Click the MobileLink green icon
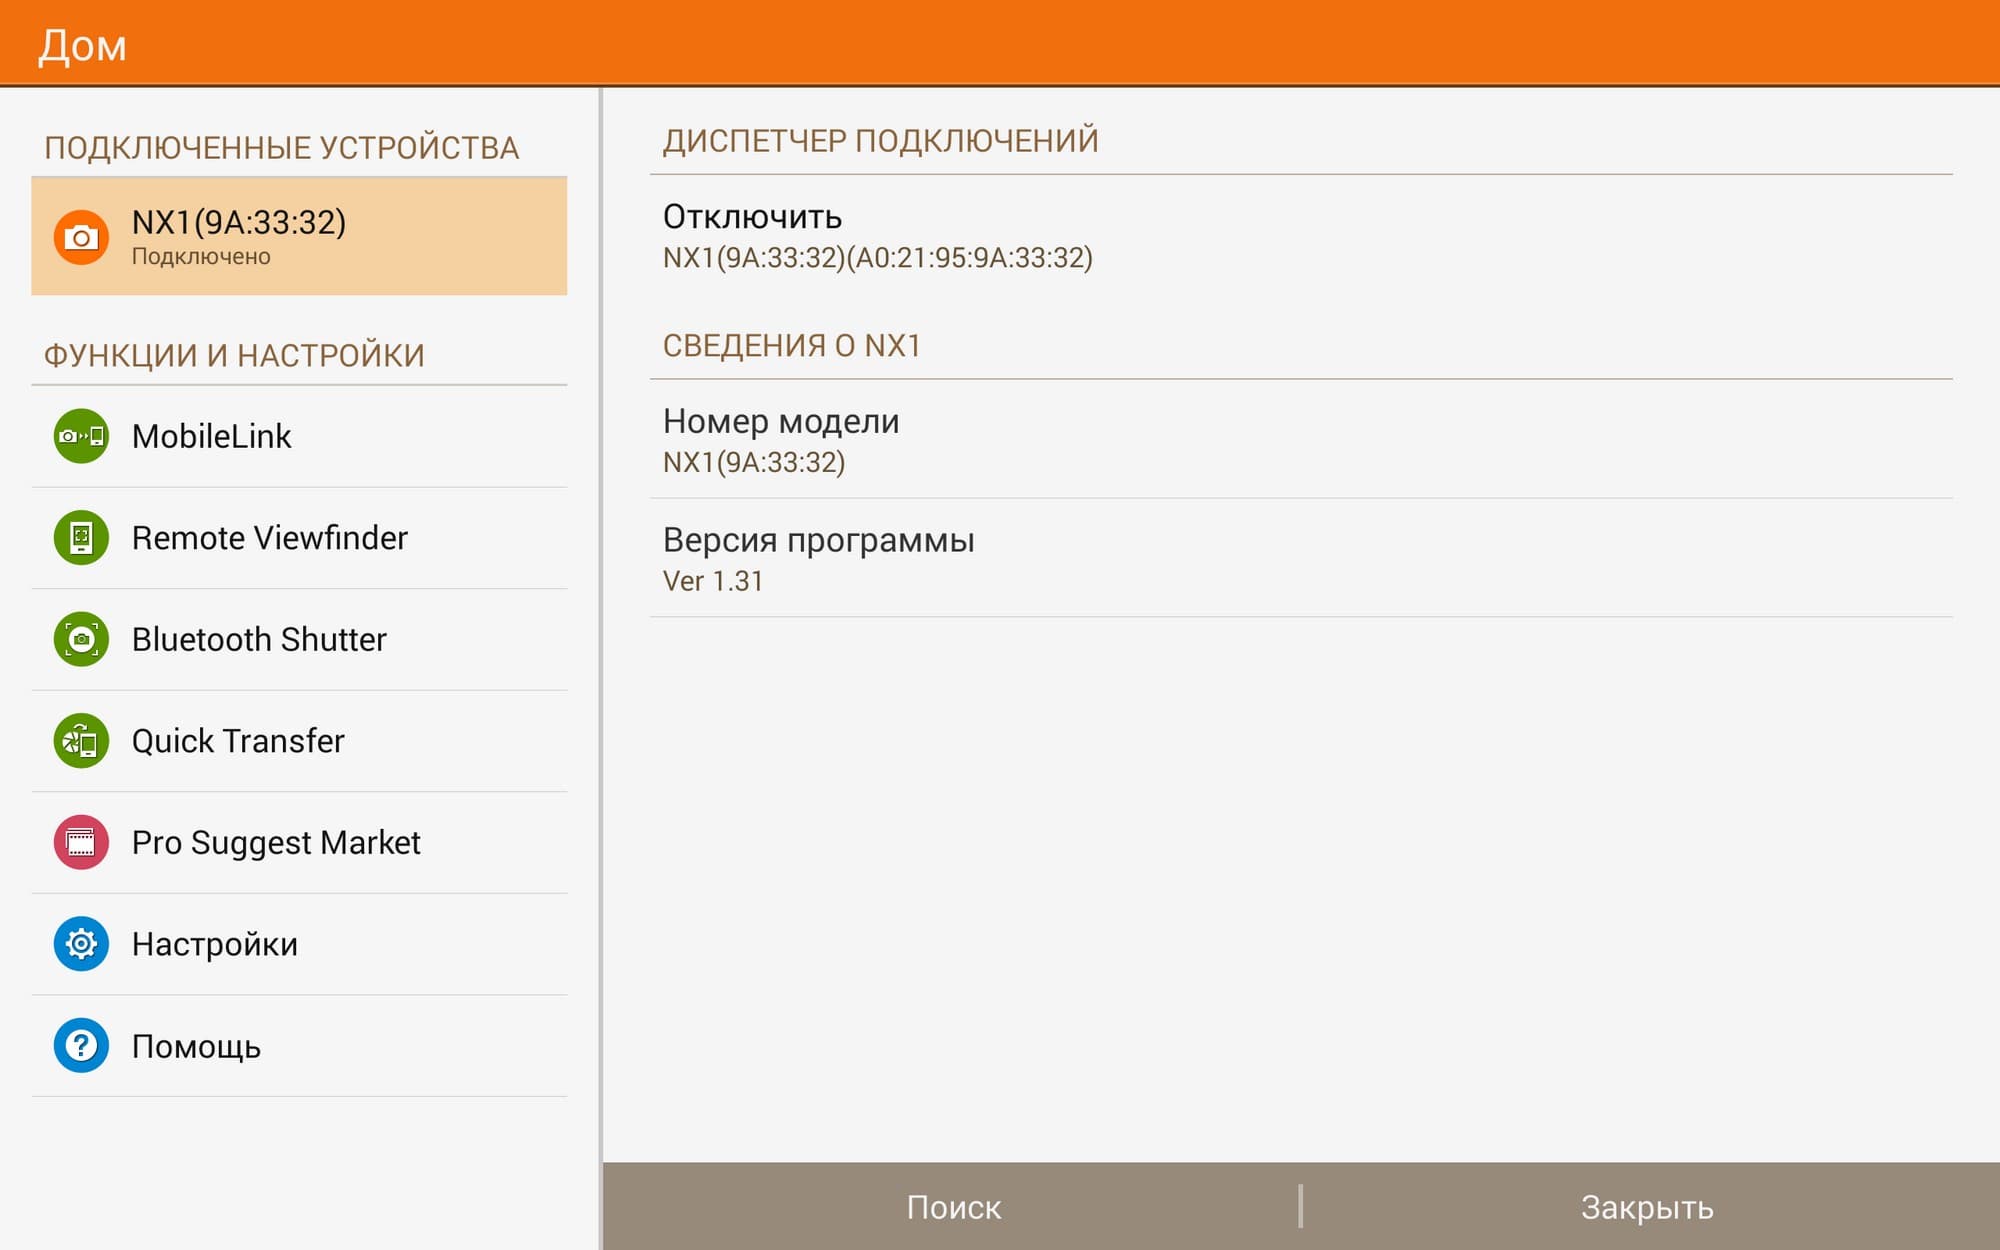 (x=81, y=436)
